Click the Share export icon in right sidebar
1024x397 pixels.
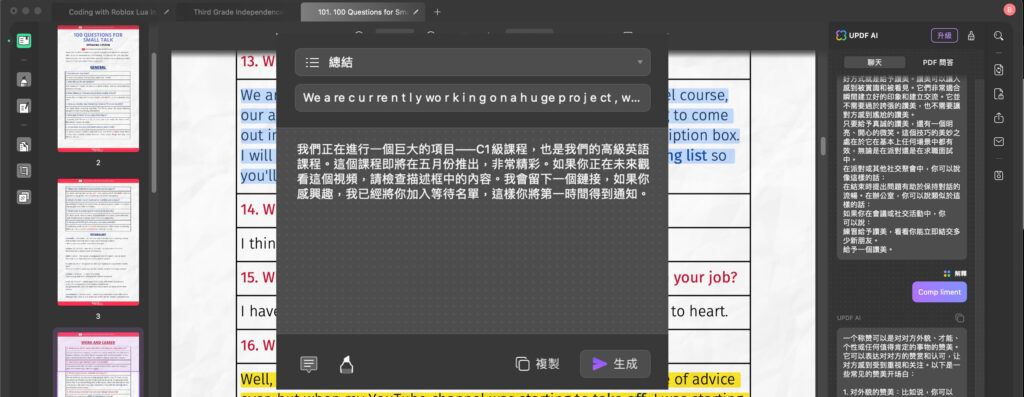click(x=999, y=118)
